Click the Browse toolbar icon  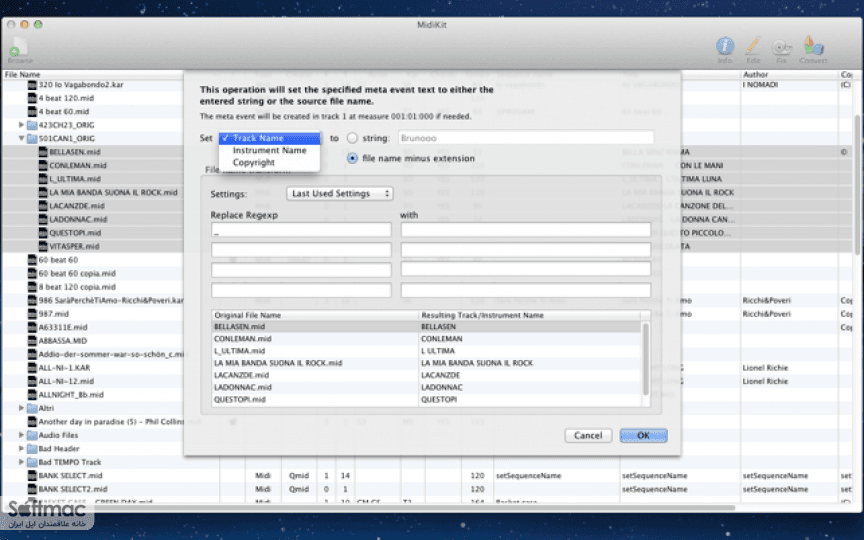[x=20, y=49]
